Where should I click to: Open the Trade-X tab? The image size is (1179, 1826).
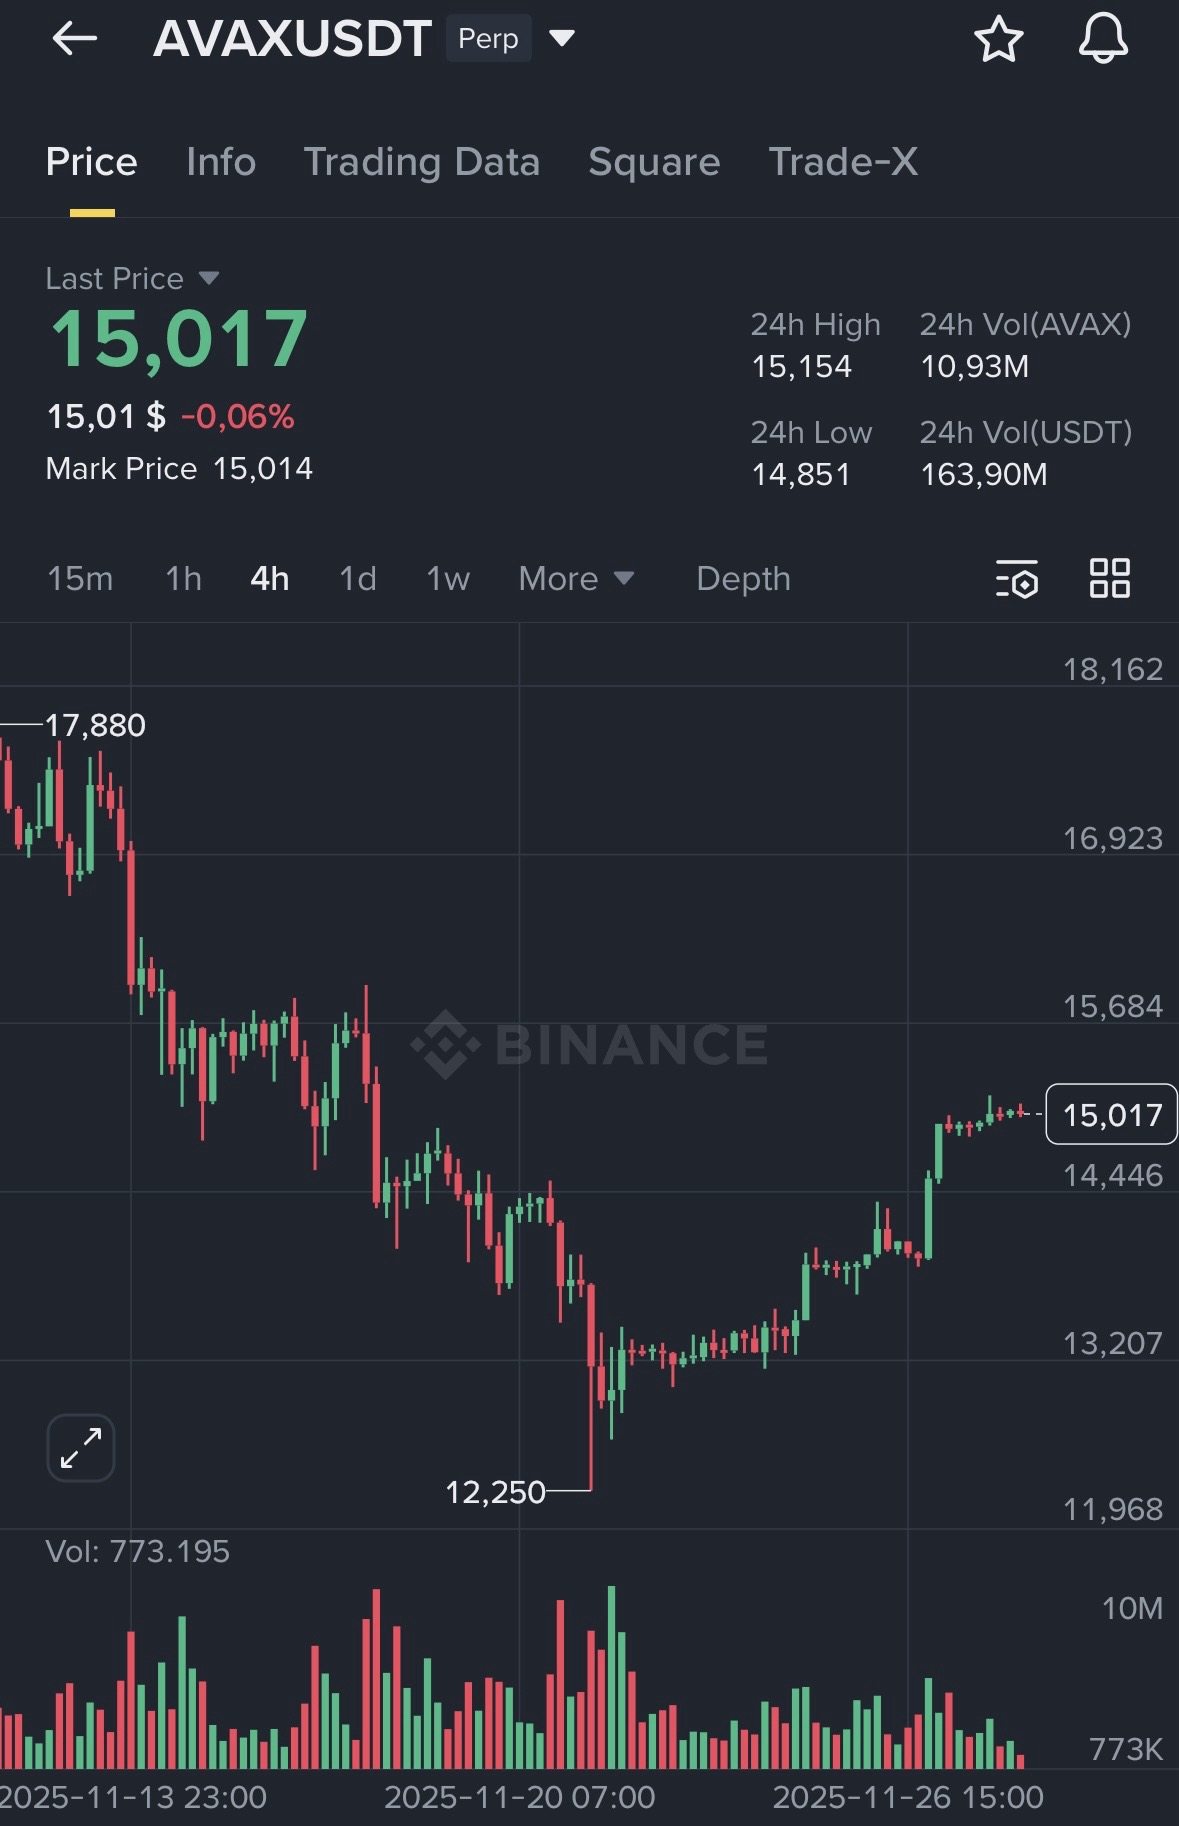pyautogui.click(x=843, y=162)
